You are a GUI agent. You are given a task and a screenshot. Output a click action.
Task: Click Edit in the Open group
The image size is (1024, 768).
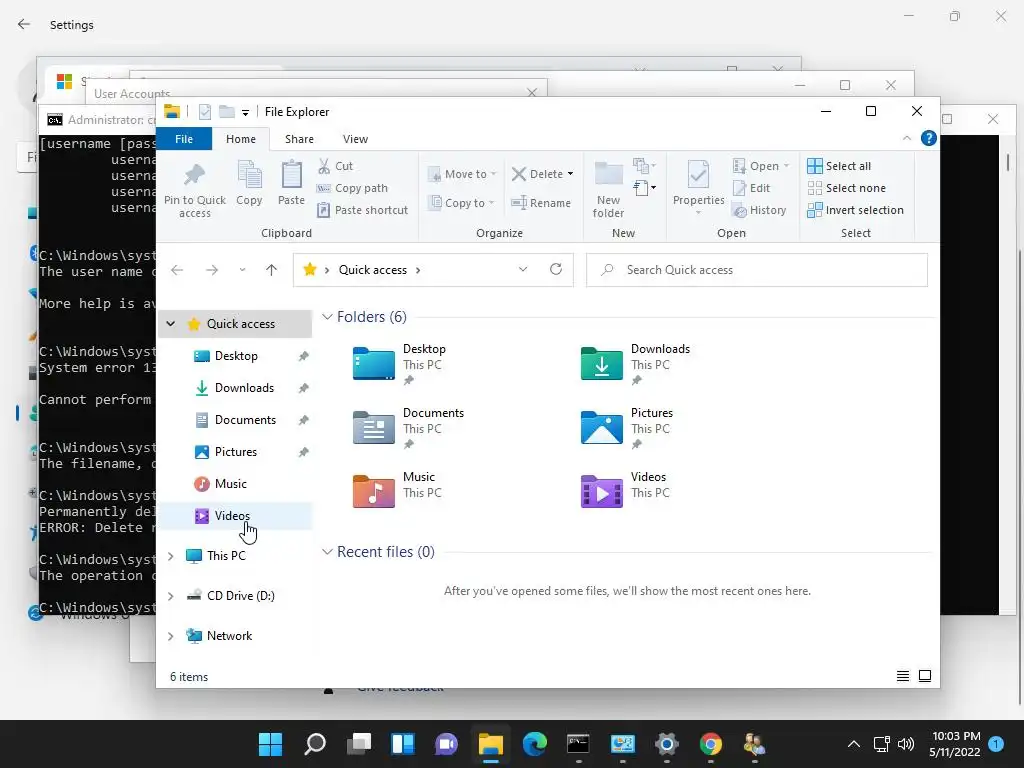[x=751, y=188]
